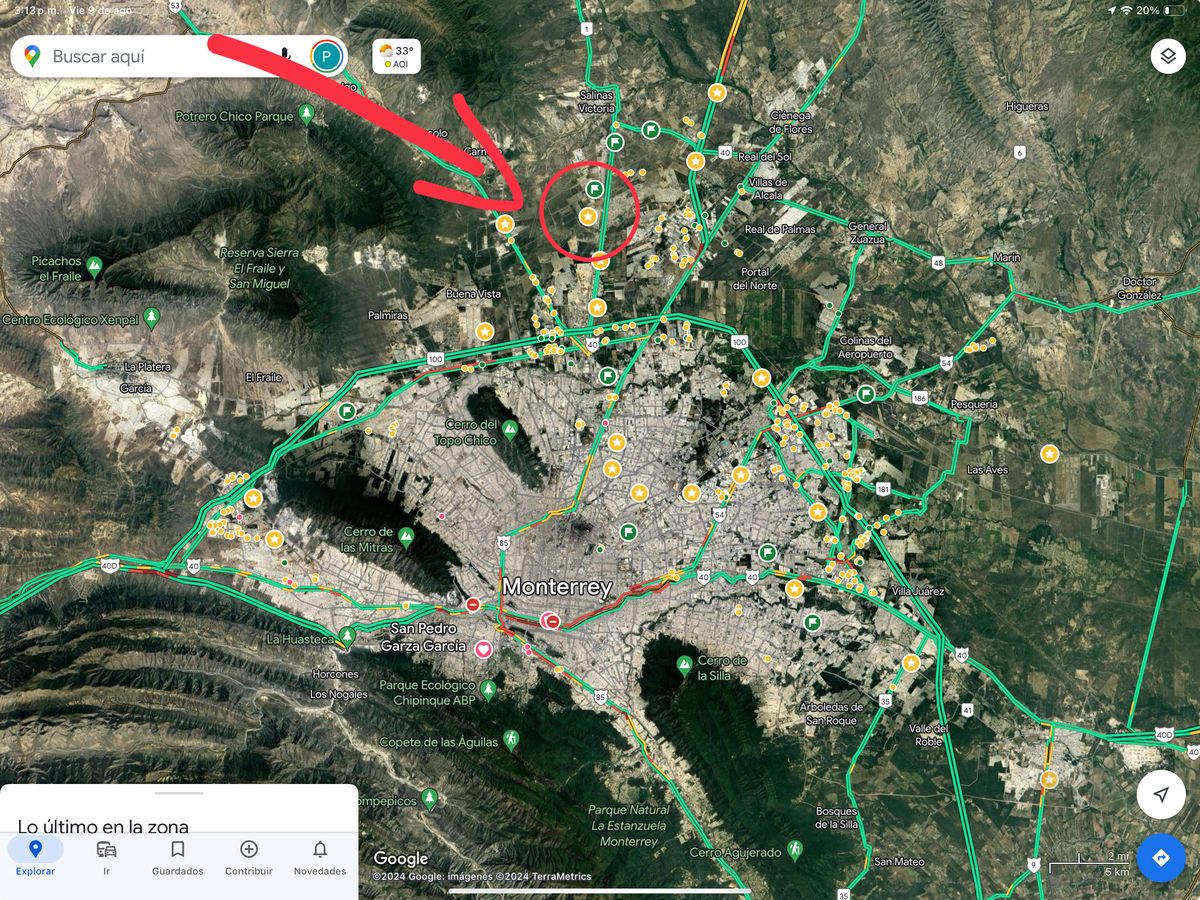
Task: Click the Buscar aquí search field
Action: coord(160,56)
